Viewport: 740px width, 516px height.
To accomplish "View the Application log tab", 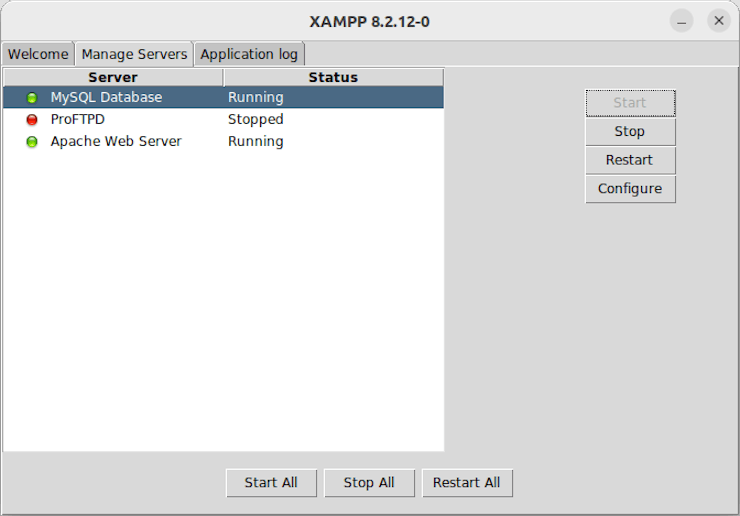I will click(249, 54).
